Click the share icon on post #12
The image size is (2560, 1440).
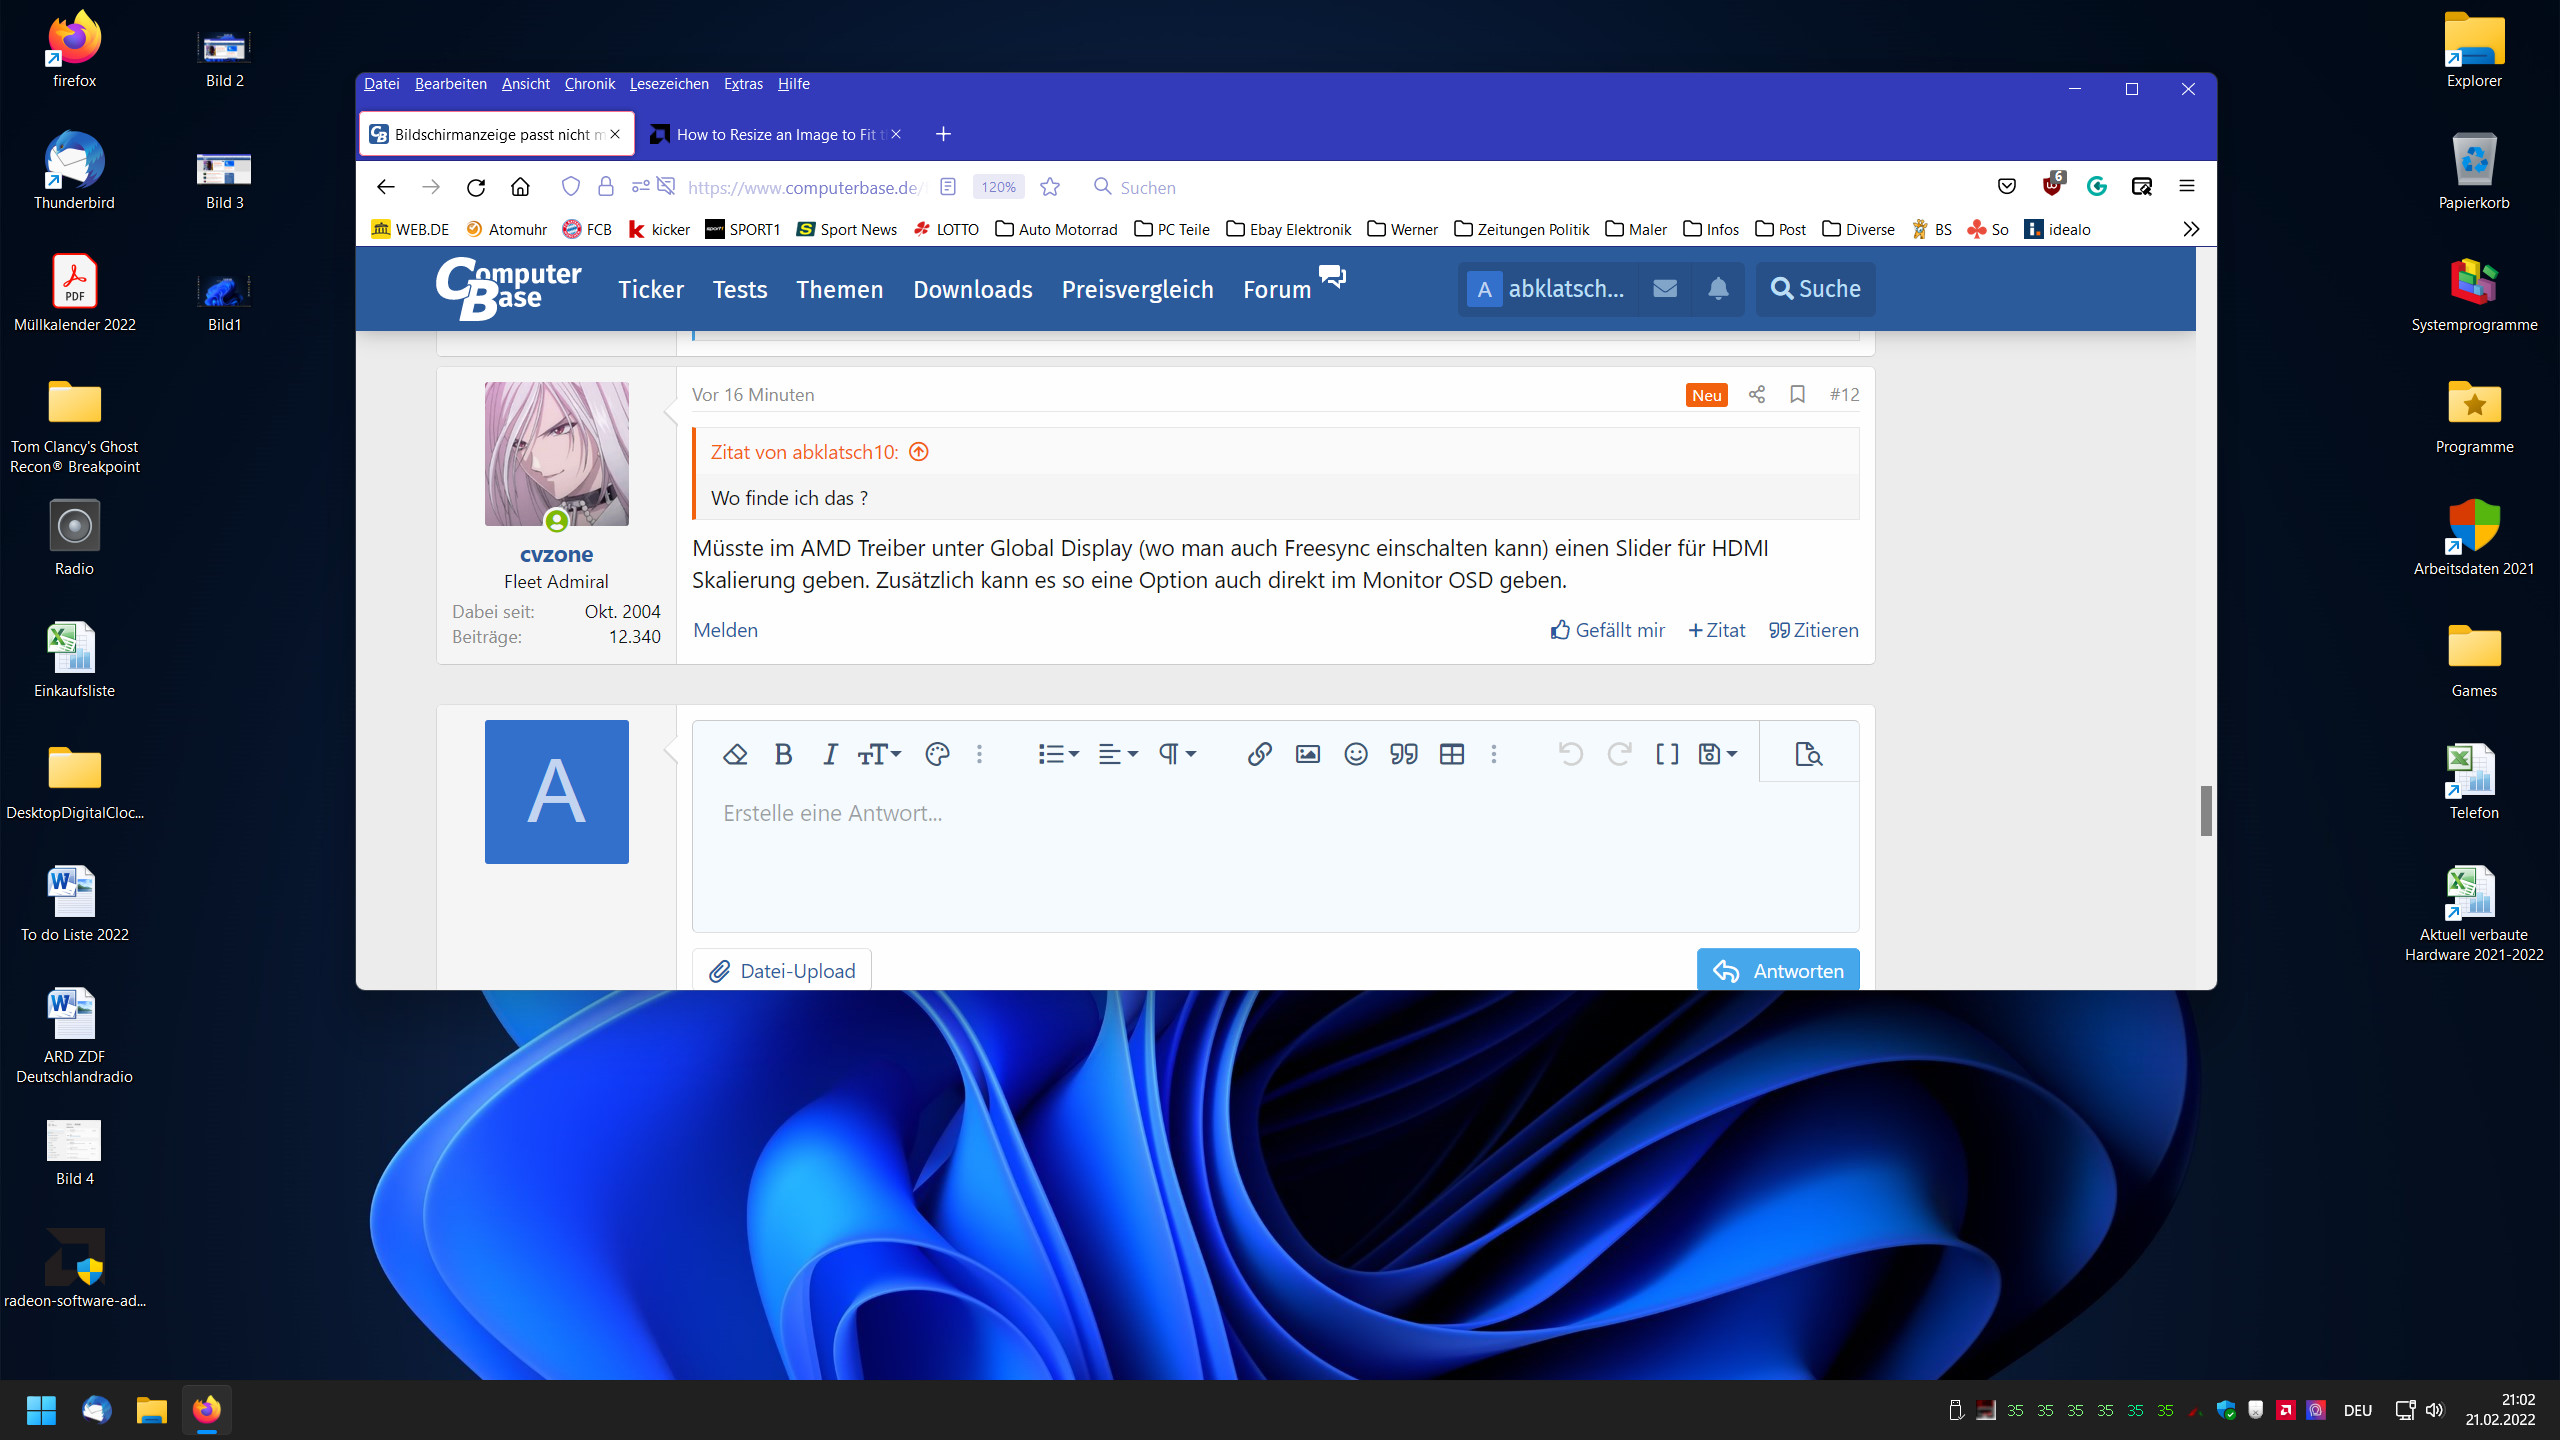pyautogui.click(x=1756, y=394)
